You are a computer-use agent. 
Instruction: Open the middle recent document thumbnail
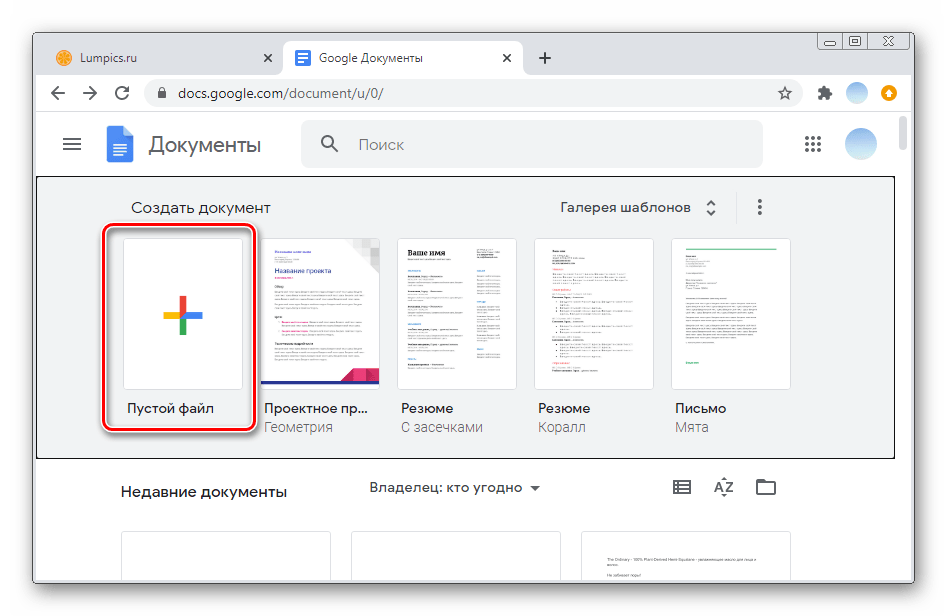(x=456, y=556)
